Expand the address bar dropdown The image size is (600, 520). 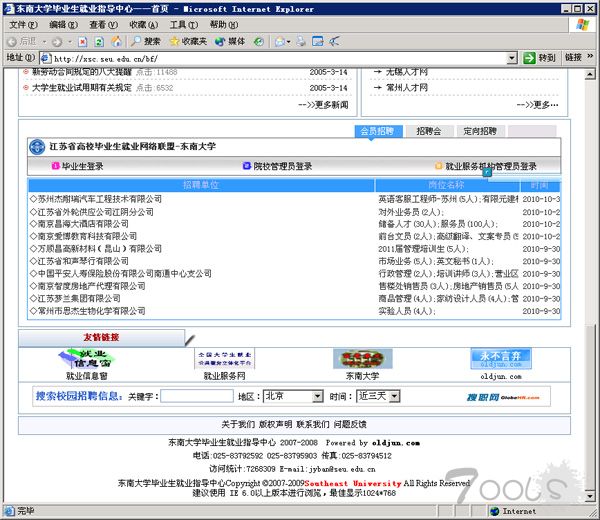pos(512,59)
